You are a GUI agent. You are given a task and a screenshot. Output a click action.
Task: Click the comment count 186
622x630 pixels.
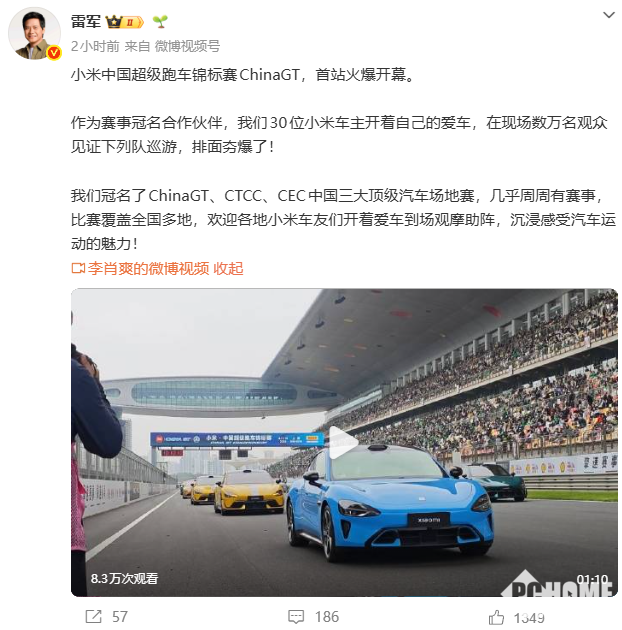click(327, 617)
